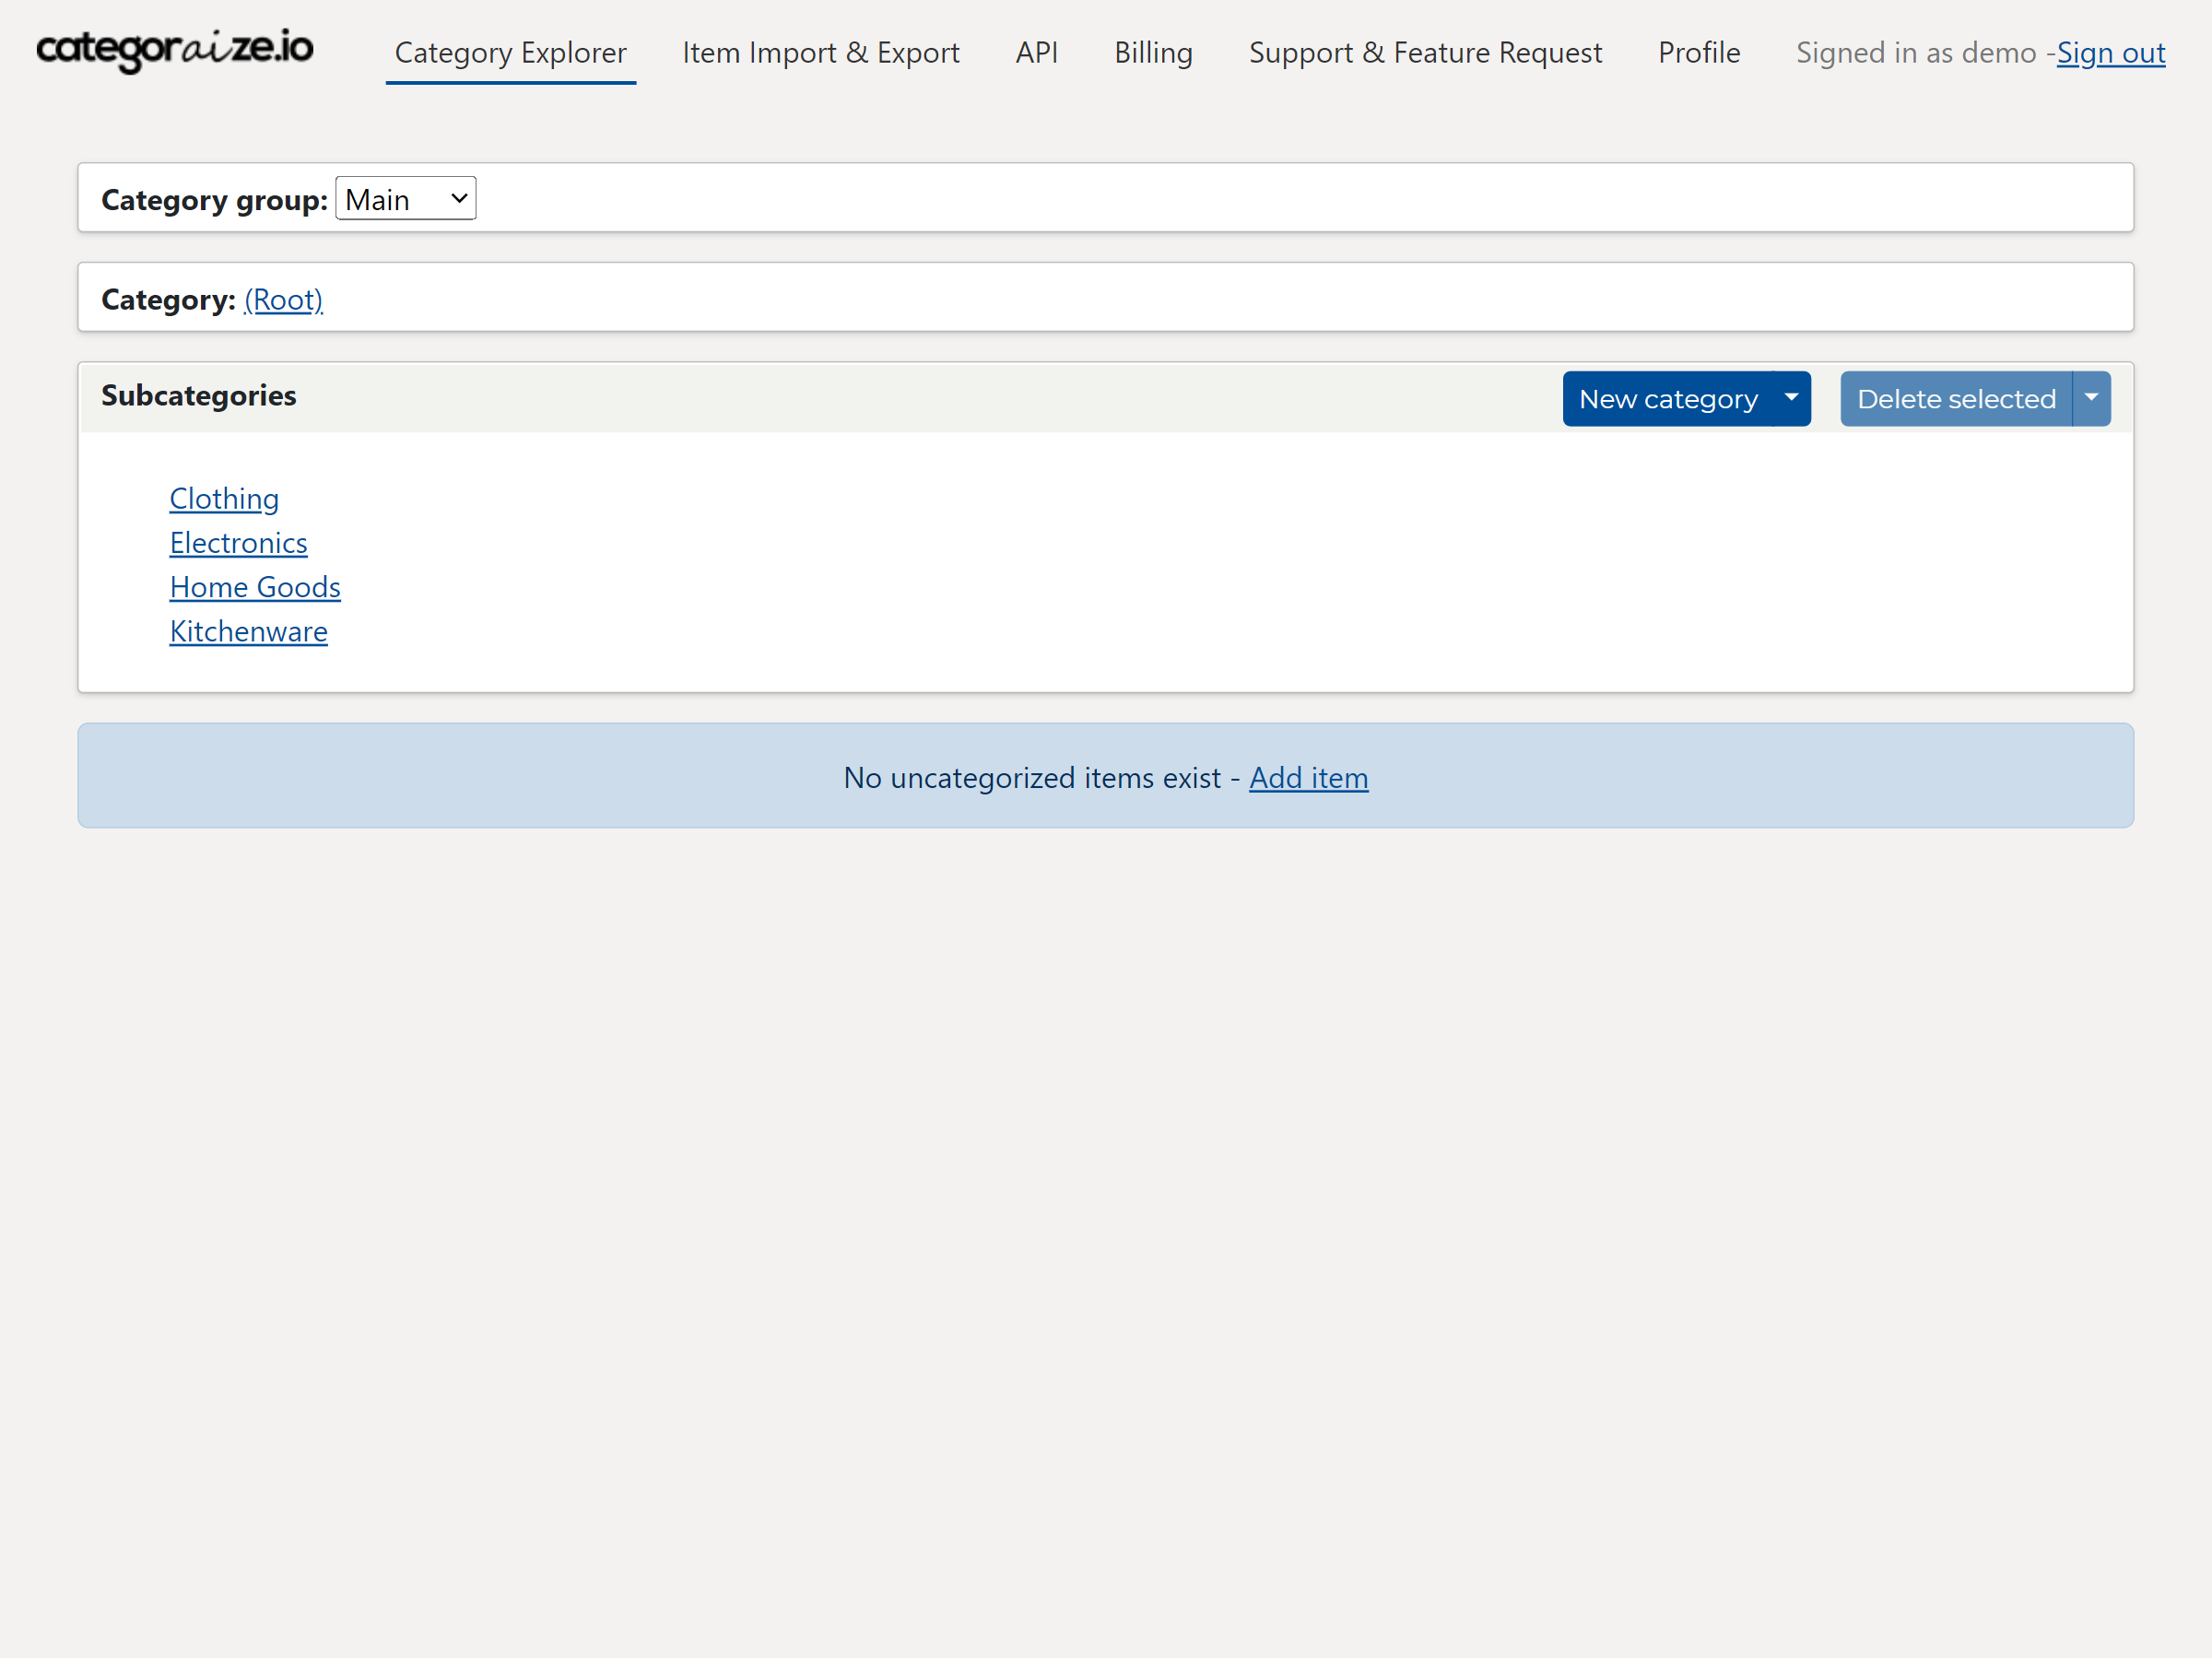Go to Item Import & Export
The height and width of the screenshot is (1658, 2212).
(820, 53)
